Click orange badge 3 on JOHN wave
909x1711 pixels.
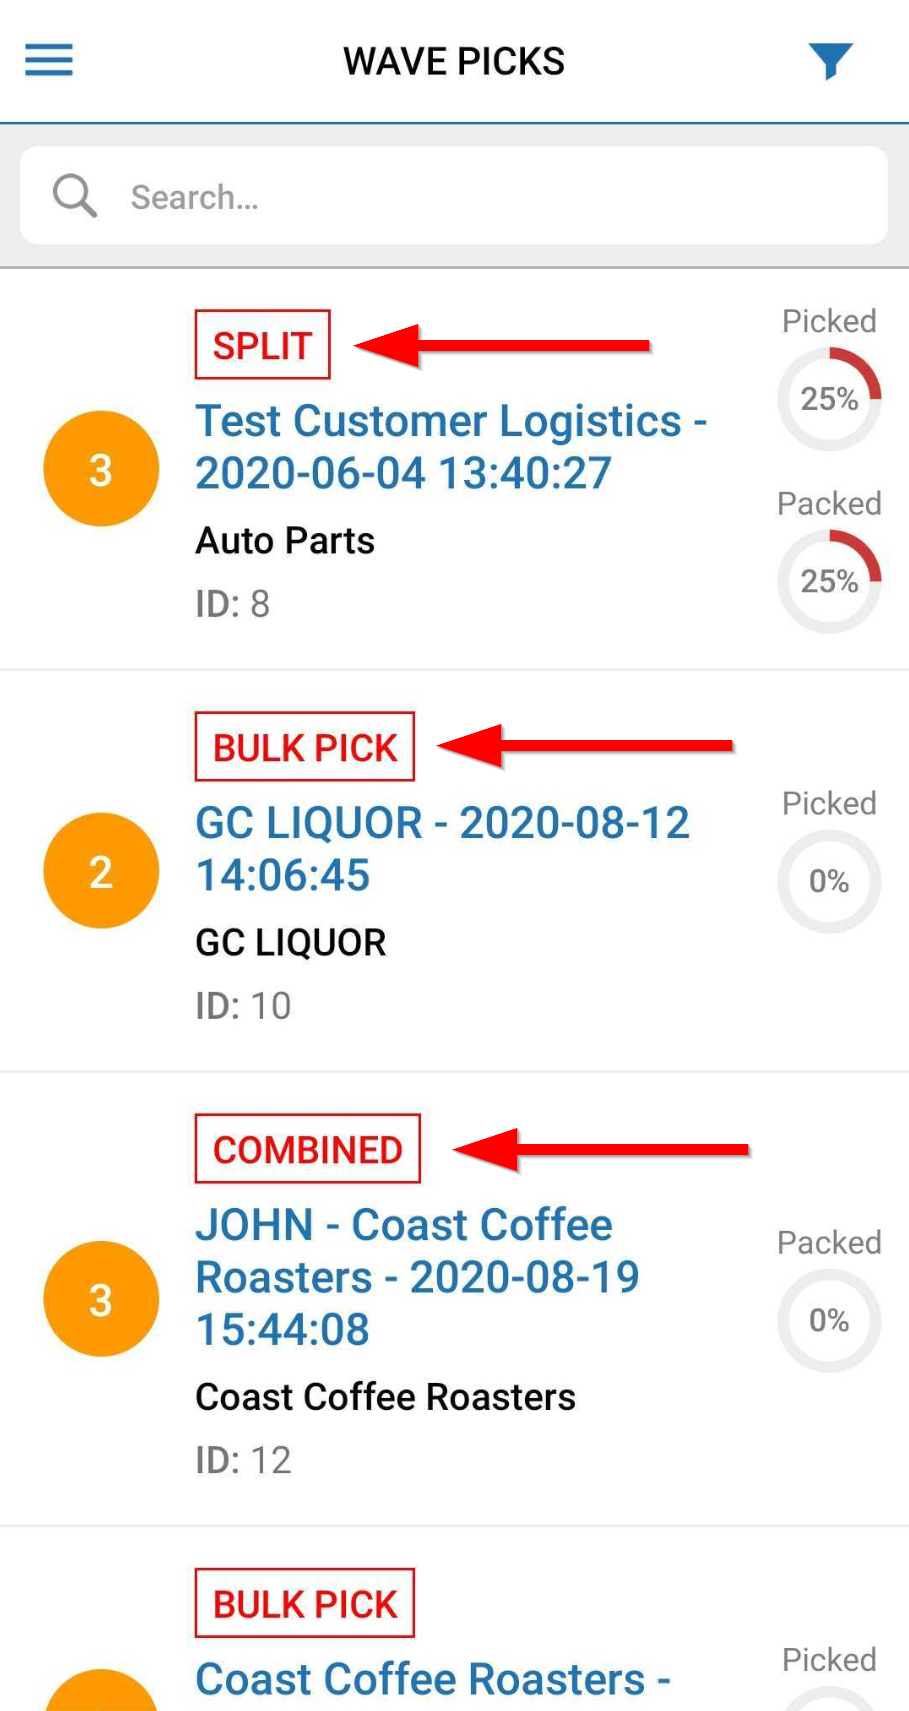pos(101,1299)
